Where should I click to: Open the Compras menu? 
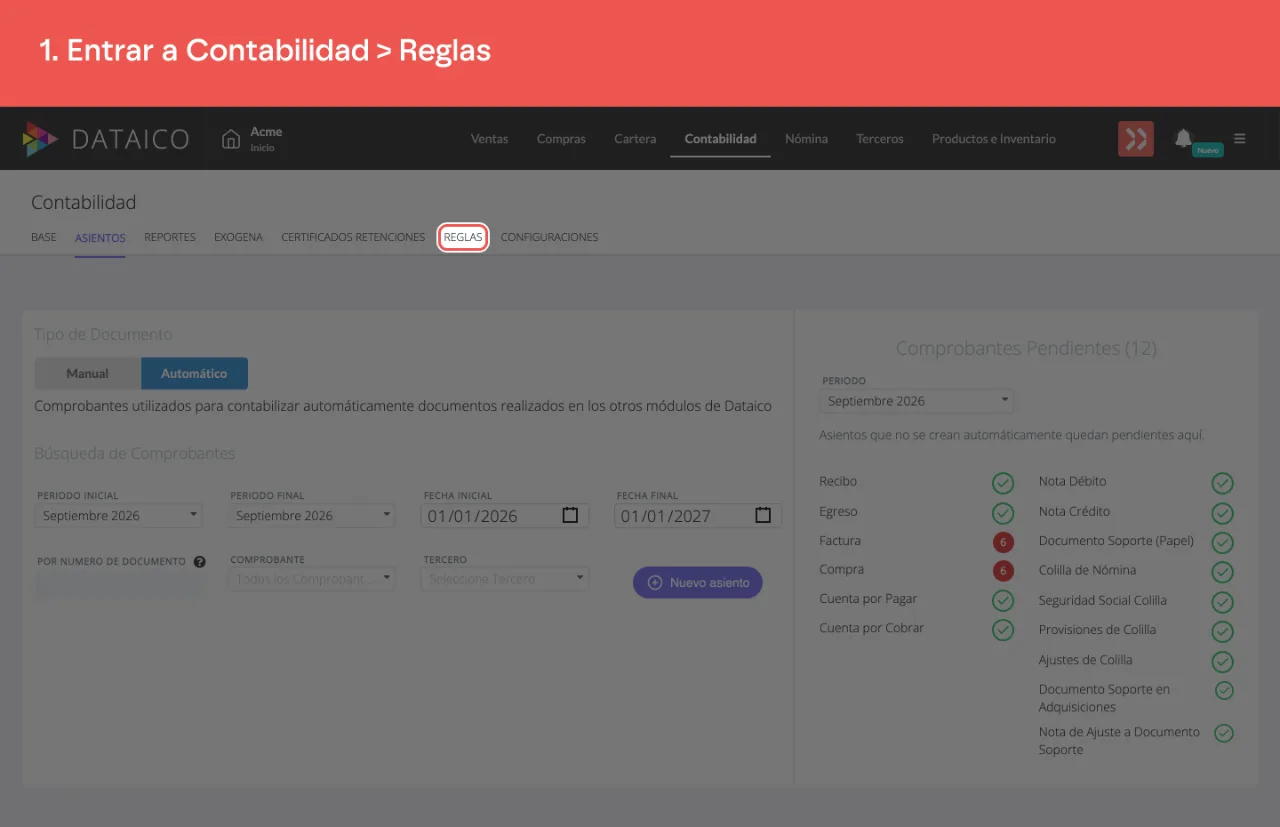[x=561, y=139]
